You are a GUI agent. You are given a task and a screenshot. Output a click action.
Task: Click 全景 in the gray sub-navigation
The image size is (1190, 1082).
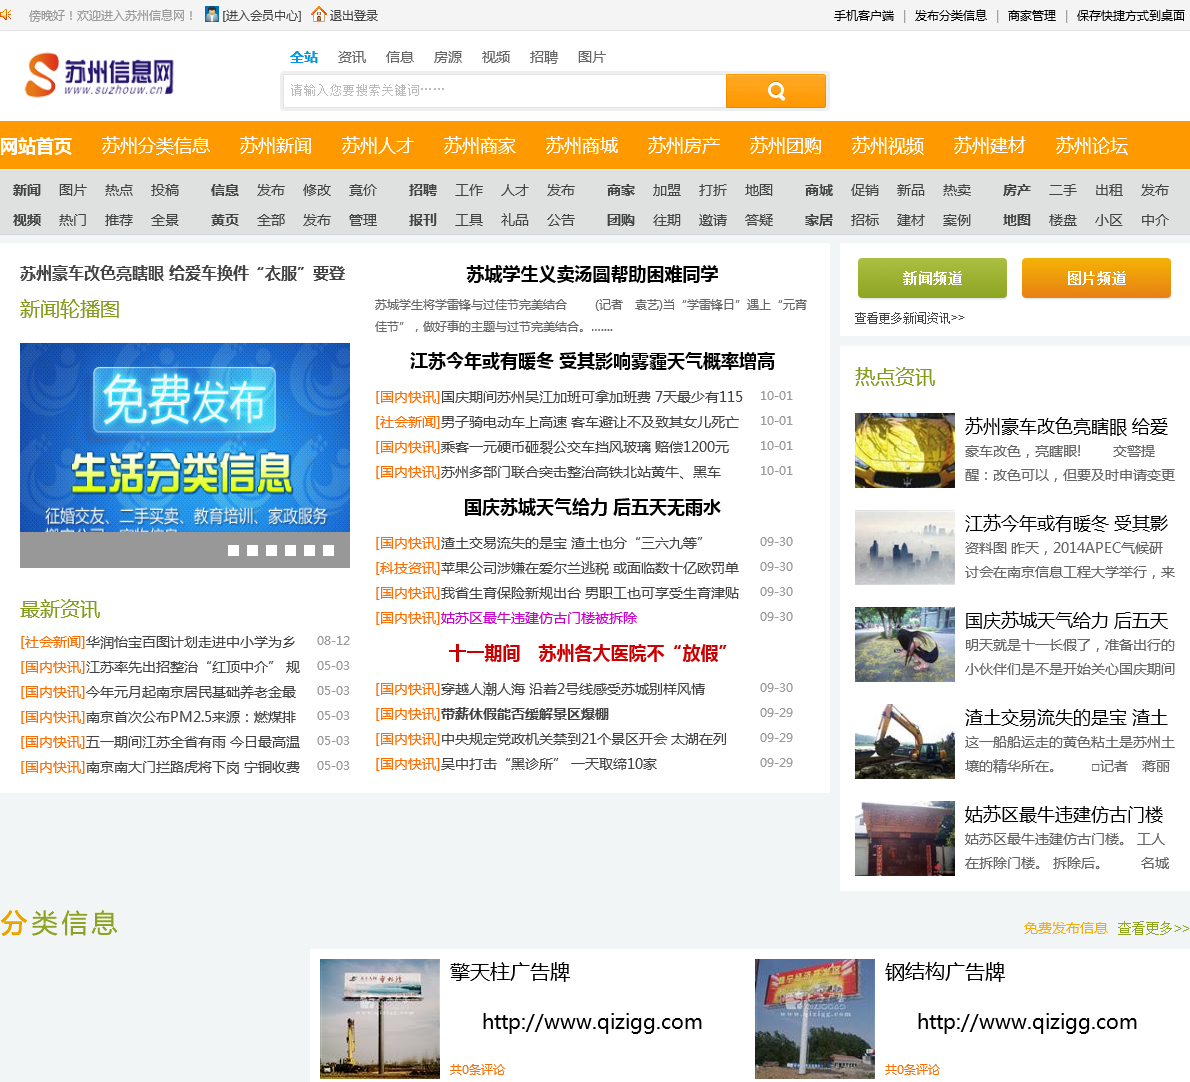click(165, 220)
